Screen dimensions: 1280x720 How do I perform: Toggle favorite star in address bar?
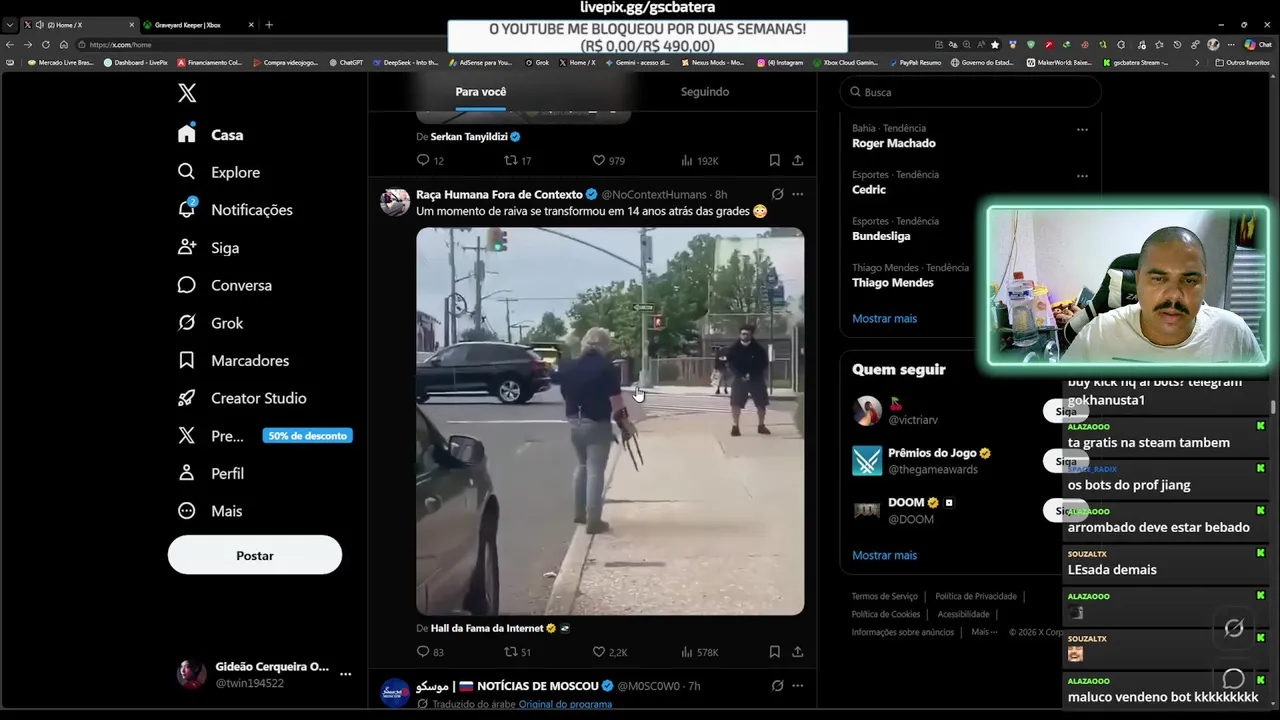pos(995,44)
